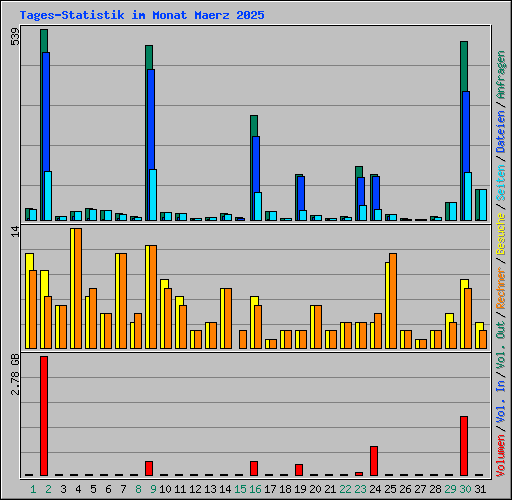The width and height of the screenshot is (512, 500).
Task: Click day label 26 on the axis
Action: point(405,489)
